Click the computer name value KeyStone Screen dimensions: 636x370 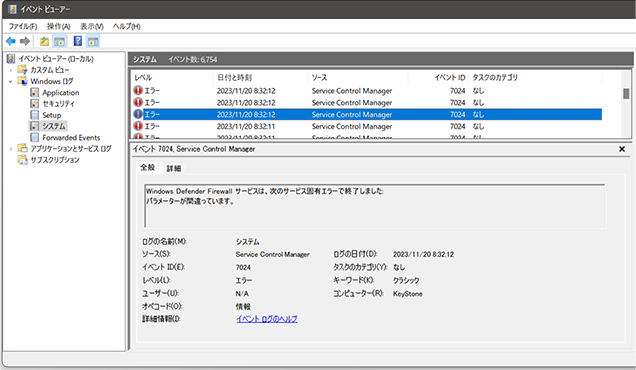(x=407, y=294)
